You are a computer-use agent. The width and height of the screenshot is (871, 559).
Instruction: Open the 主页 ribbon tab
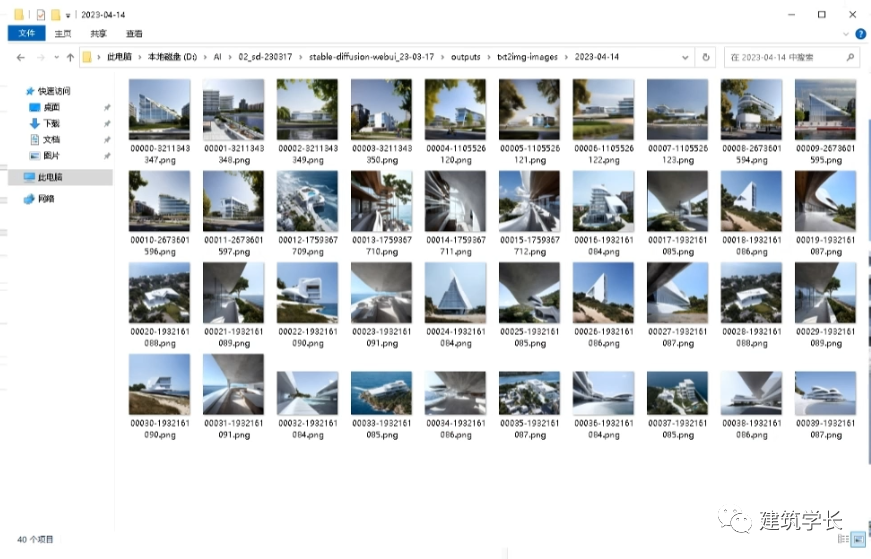pyautogui.click(x=63, y=34)
